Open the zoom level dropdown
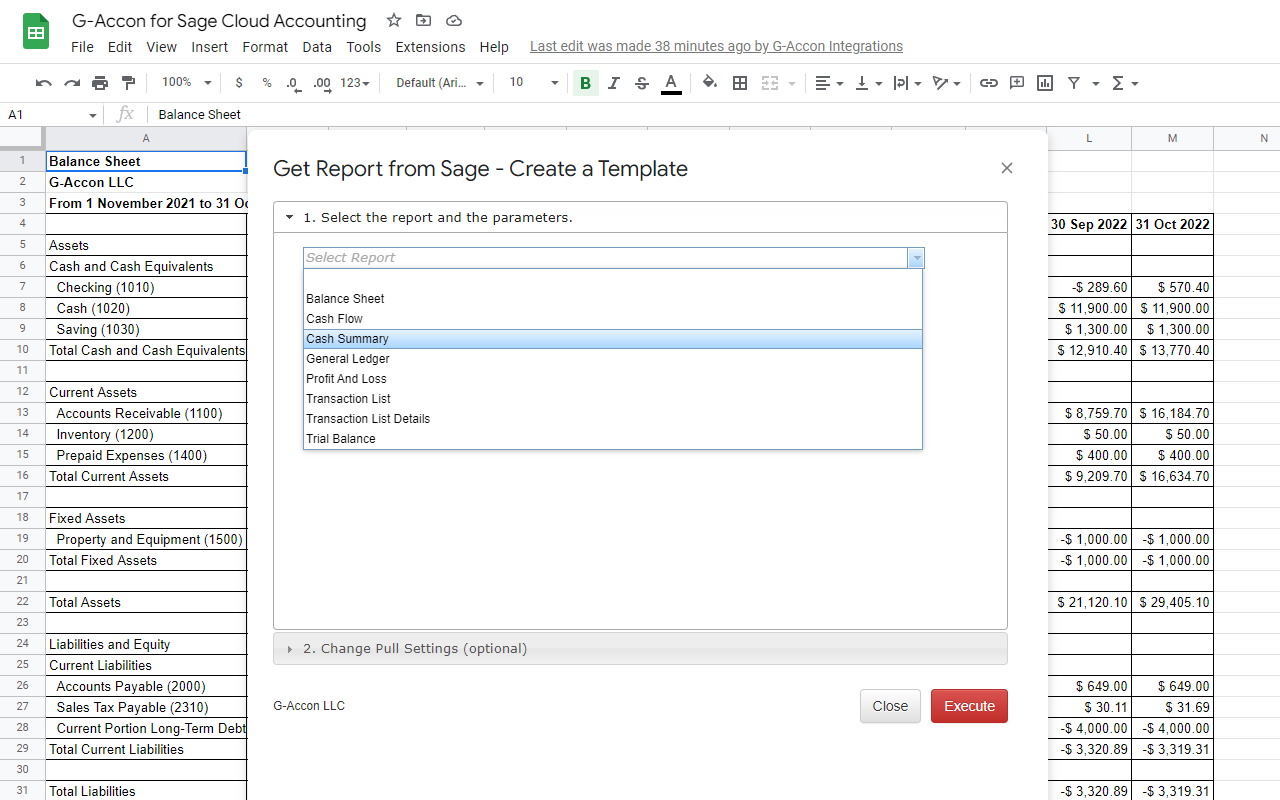Viewport: 1280px width, 800px height. click(x=187, y=83)
